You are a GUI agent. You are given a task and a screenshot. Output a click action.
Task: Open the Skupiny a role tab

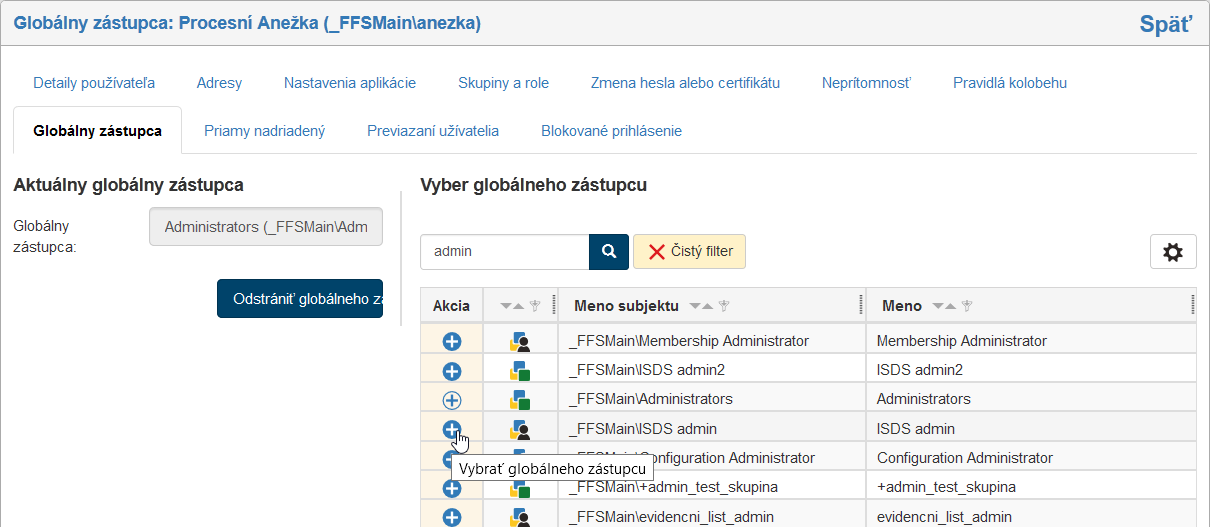(x=503, y=83)
